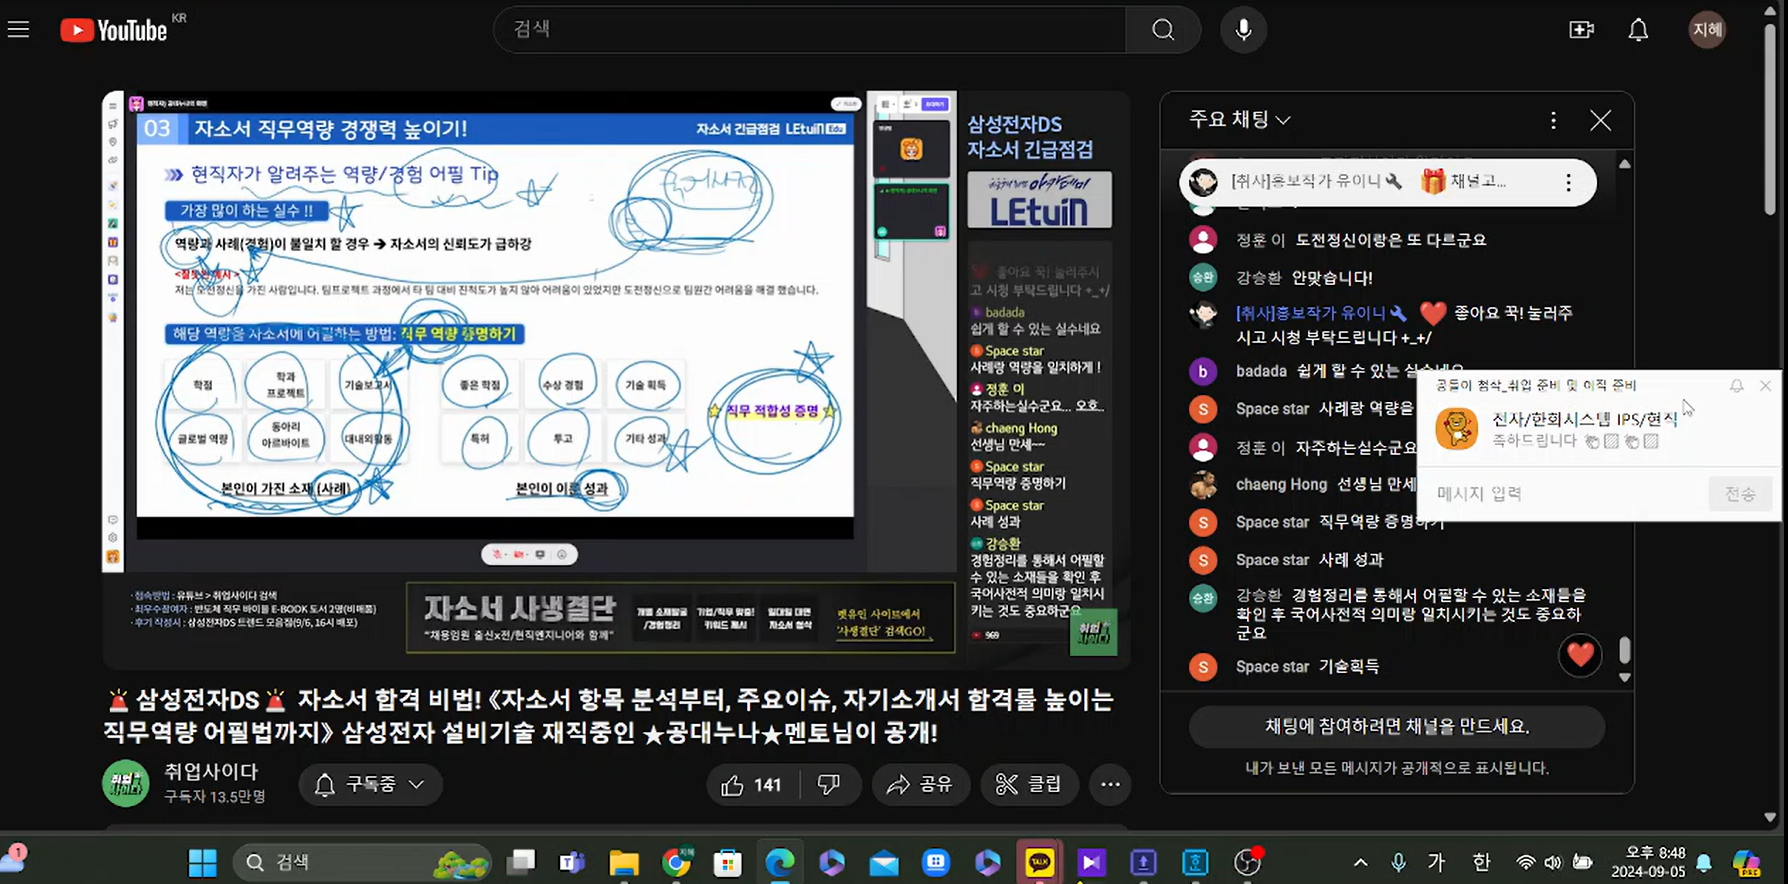Click Space star's 기술획득 chat message
The image size is (1788, 884).
1349,667
